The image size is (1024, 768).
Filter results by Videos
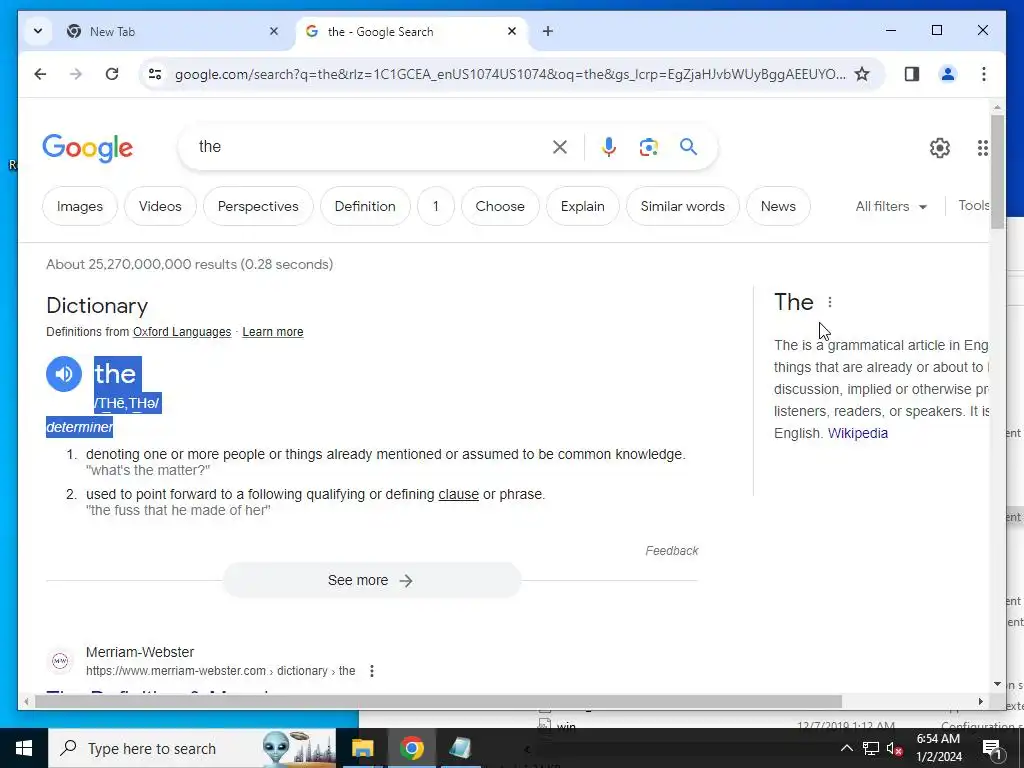tap(160, 206)
